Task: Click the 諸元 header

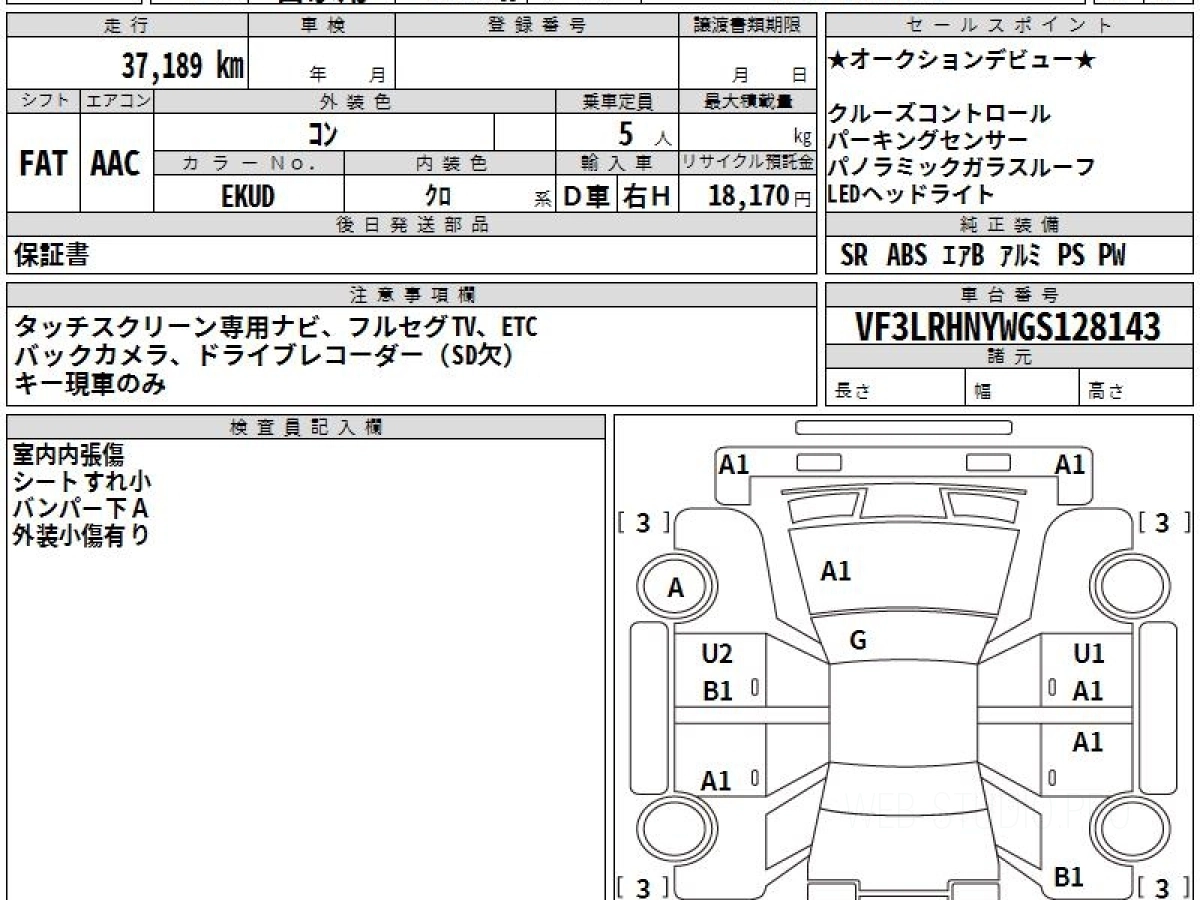Action: tap(1009, 357)
